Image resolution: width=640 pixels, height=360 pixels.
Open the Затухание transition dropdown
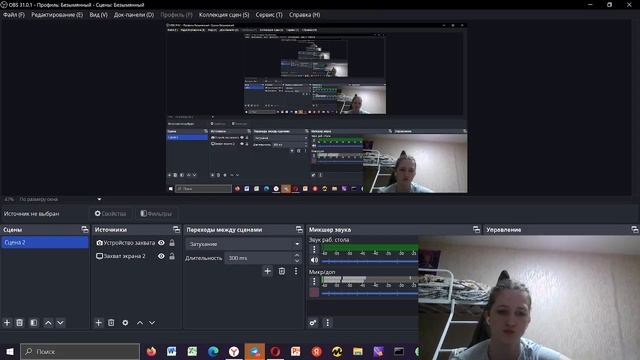tap(244, 244)
